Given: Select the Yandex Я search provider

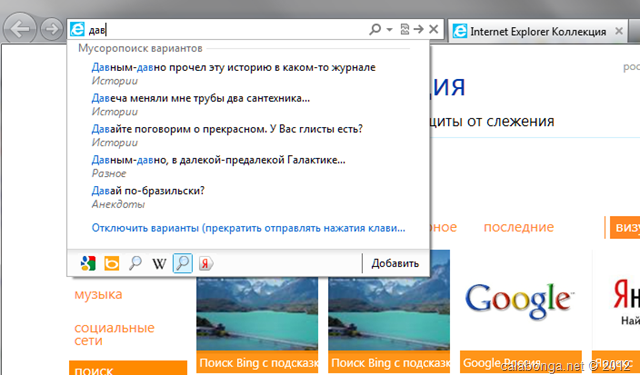Looking at the screenshot, I should pos(206,264).
